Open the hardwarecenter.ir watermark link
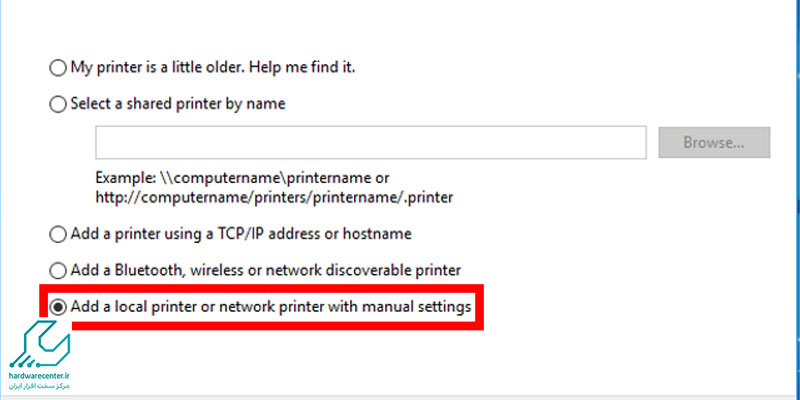Screen dimensions: 800x400 40,377
